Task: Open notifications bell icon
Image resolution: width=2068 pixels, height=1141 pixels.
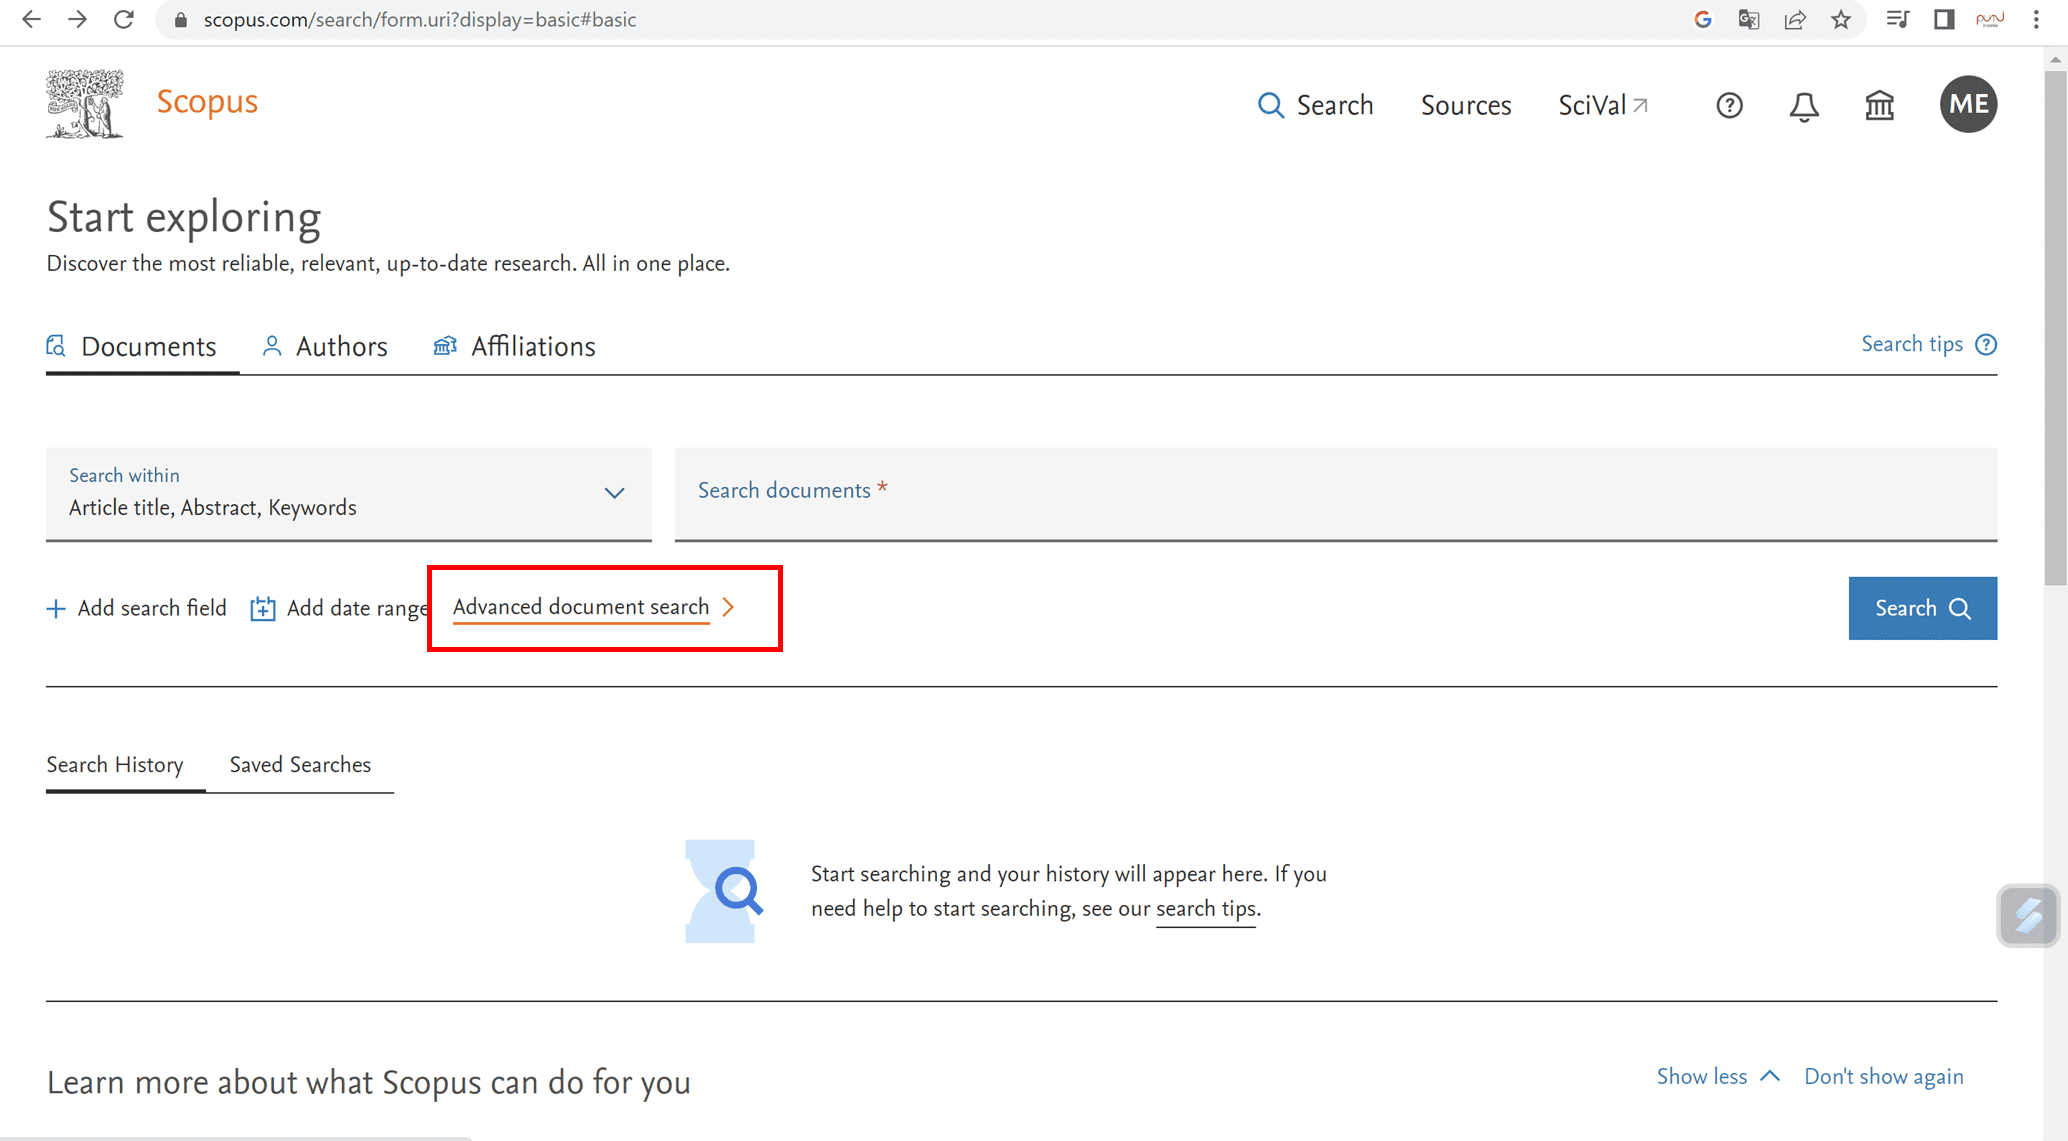Action: (x=1803, y=106)
